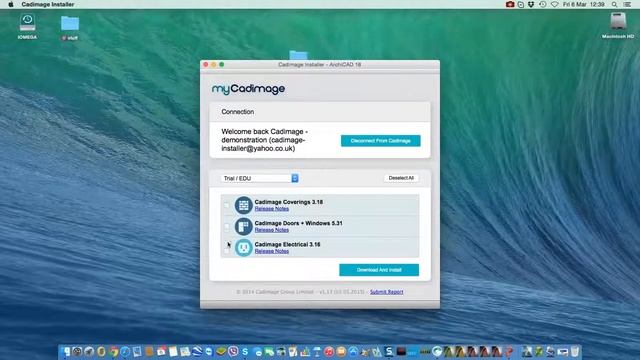
Task: Open Spotlight search magnifier
Action: click(x=614, y=4)
